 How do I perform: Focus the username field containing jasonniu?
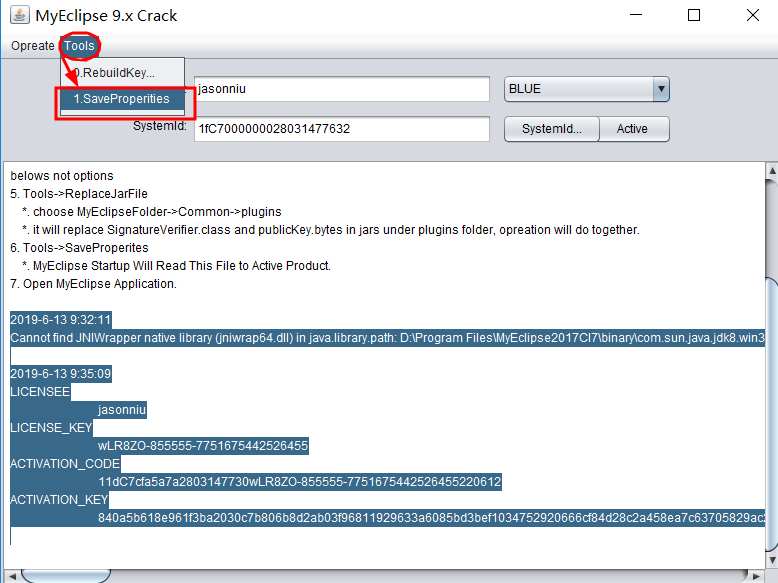(x=341, y=89)
